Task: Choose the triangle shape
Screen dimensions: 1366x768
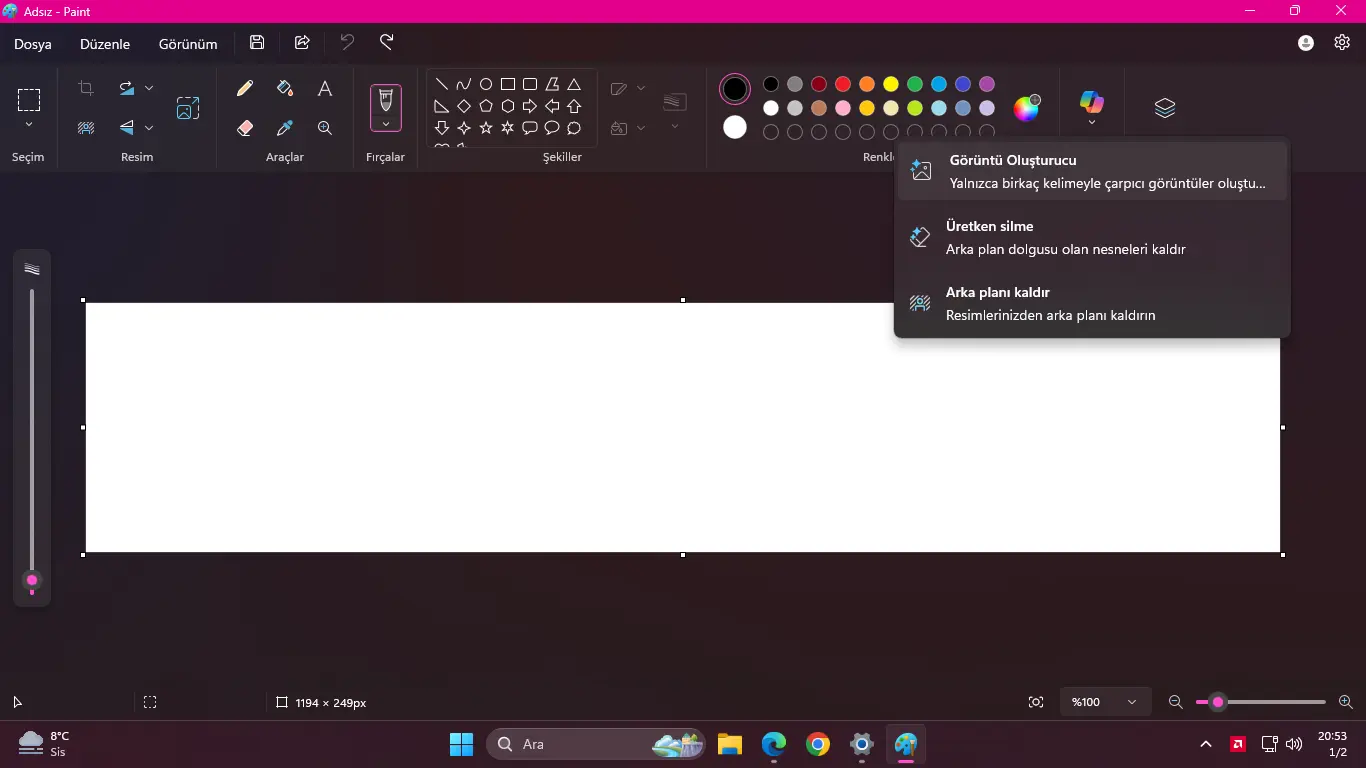Action: [574, 84]
